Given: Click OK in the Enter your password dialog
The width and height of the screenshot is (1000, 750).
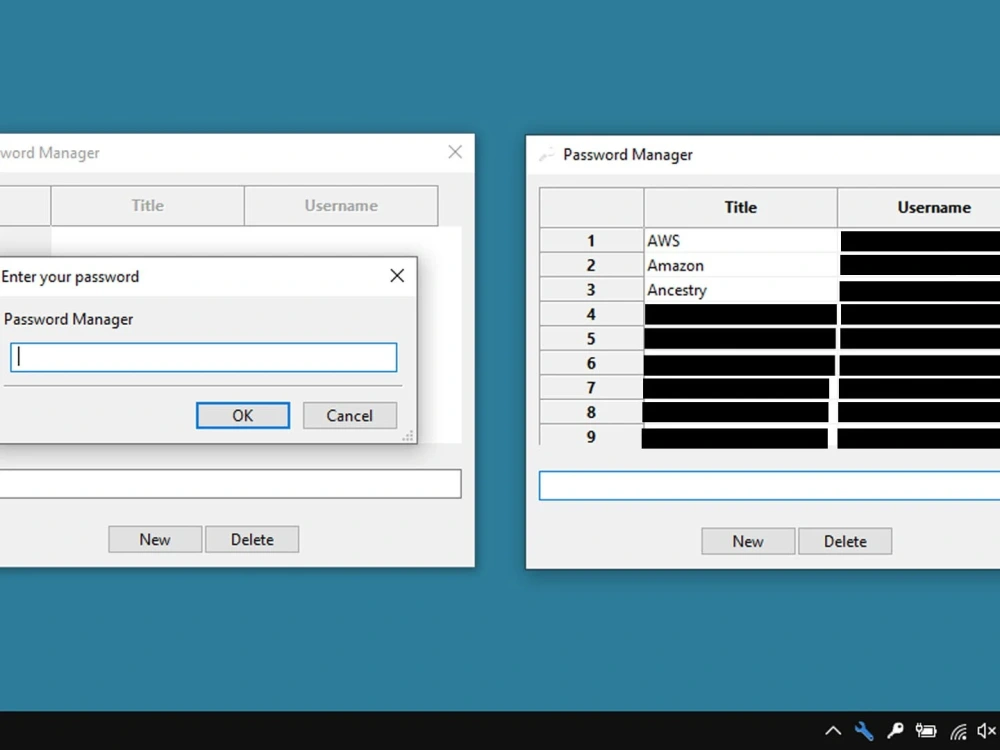Looking at the screenshot, I should 242,416.
